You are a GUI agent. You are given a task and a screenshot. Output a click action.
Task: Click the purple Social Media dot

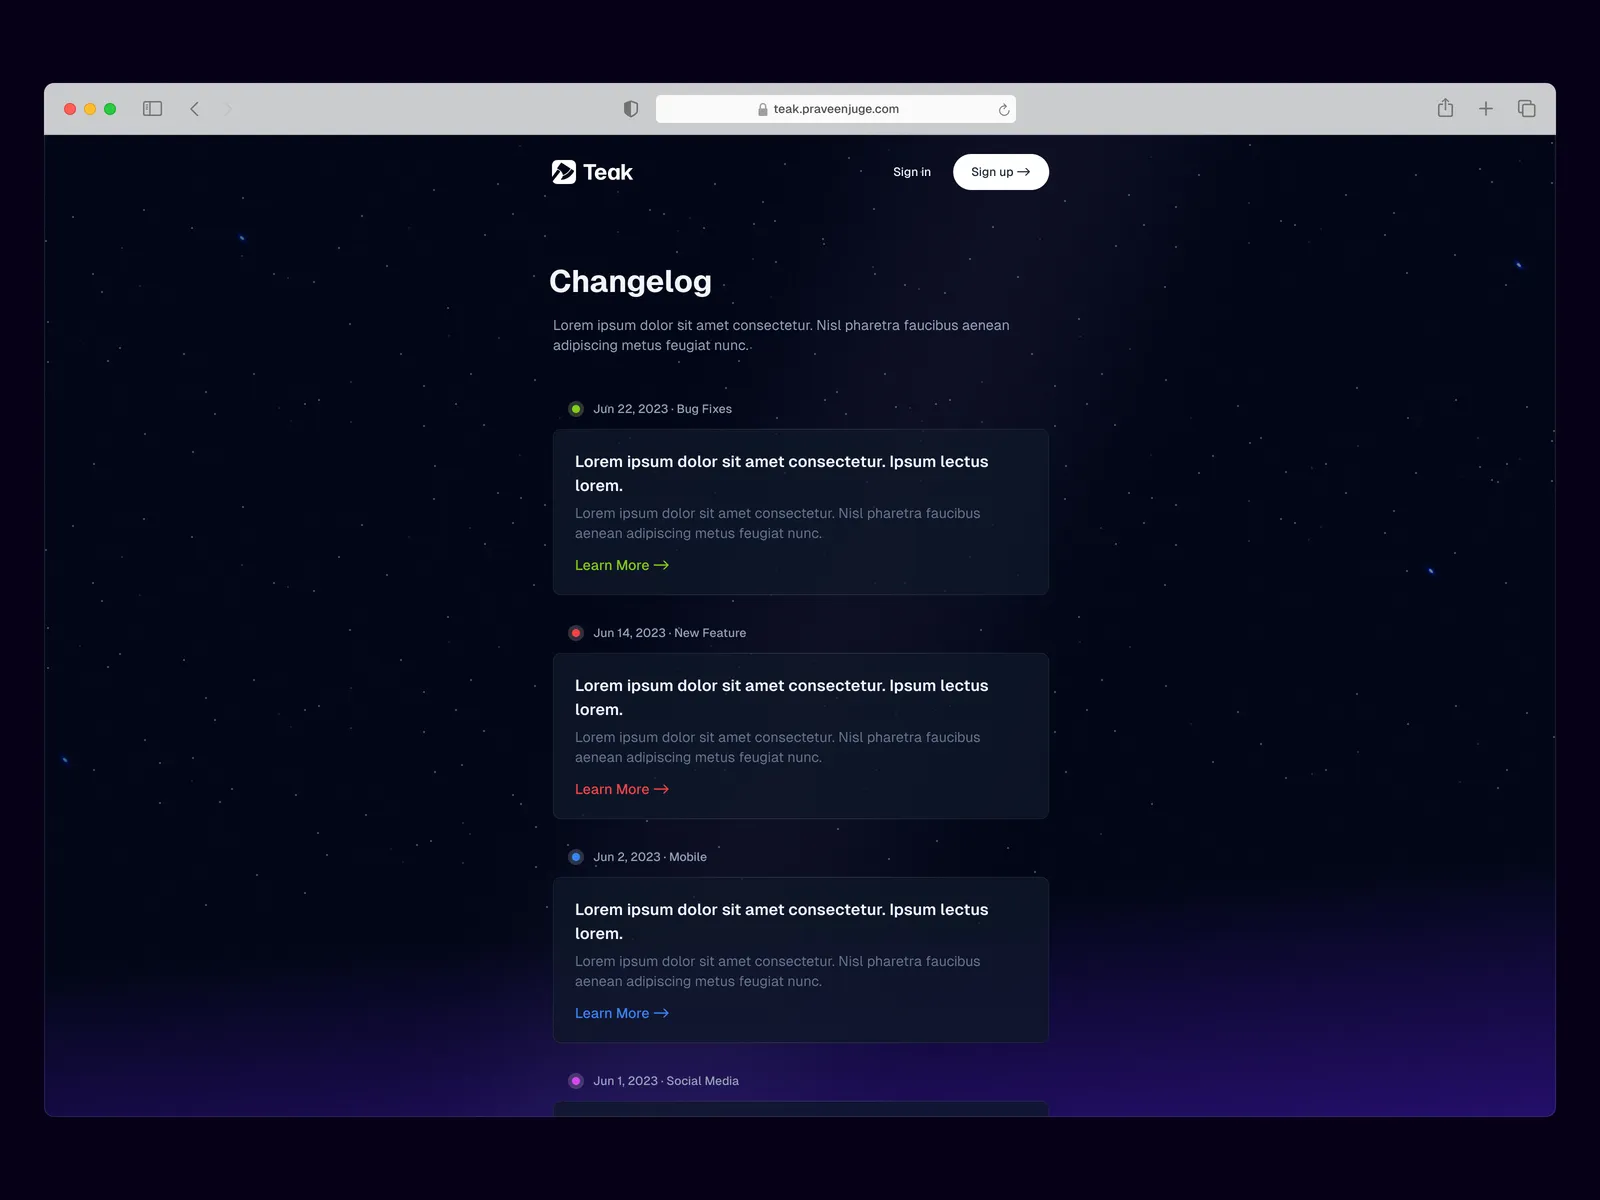[576, 1081]
